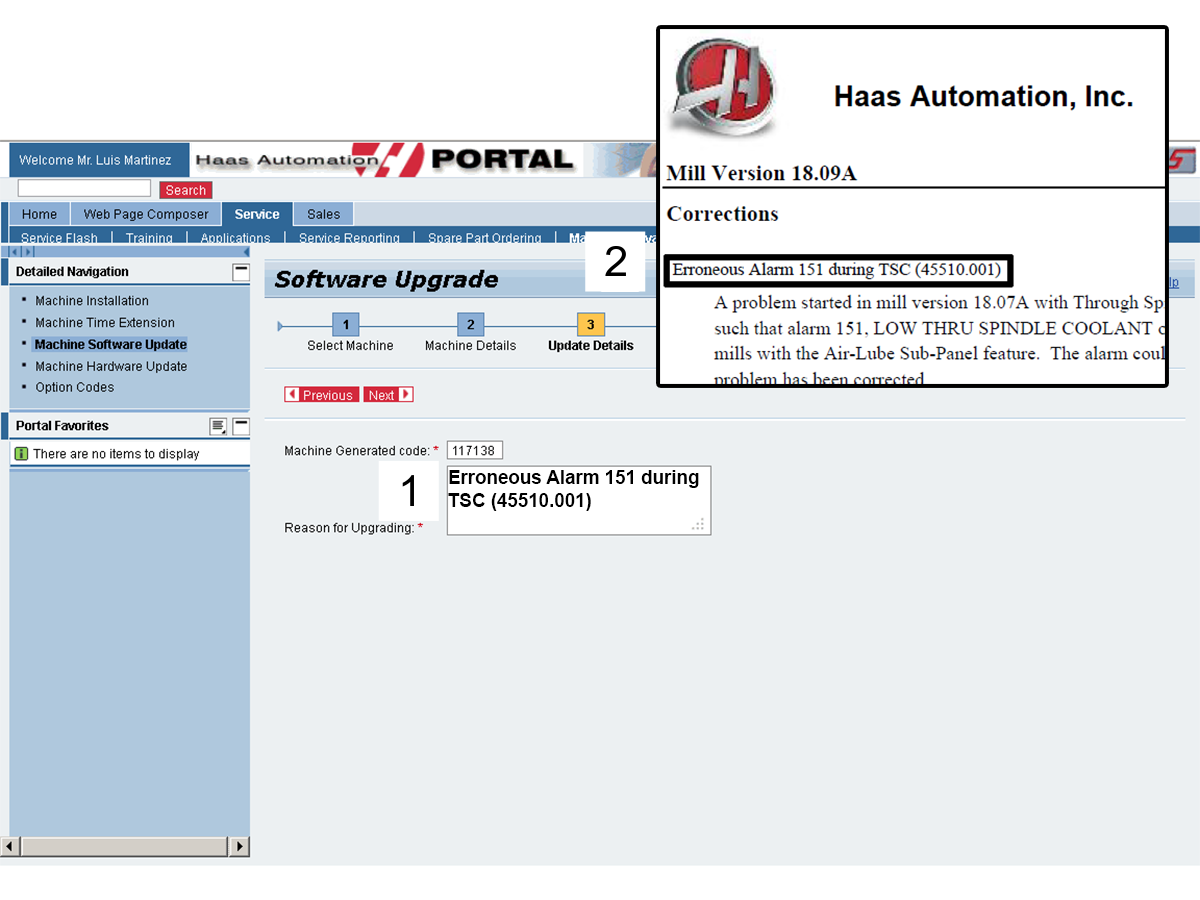Click the Welcome Mr. Luis Martinez text

95,160
